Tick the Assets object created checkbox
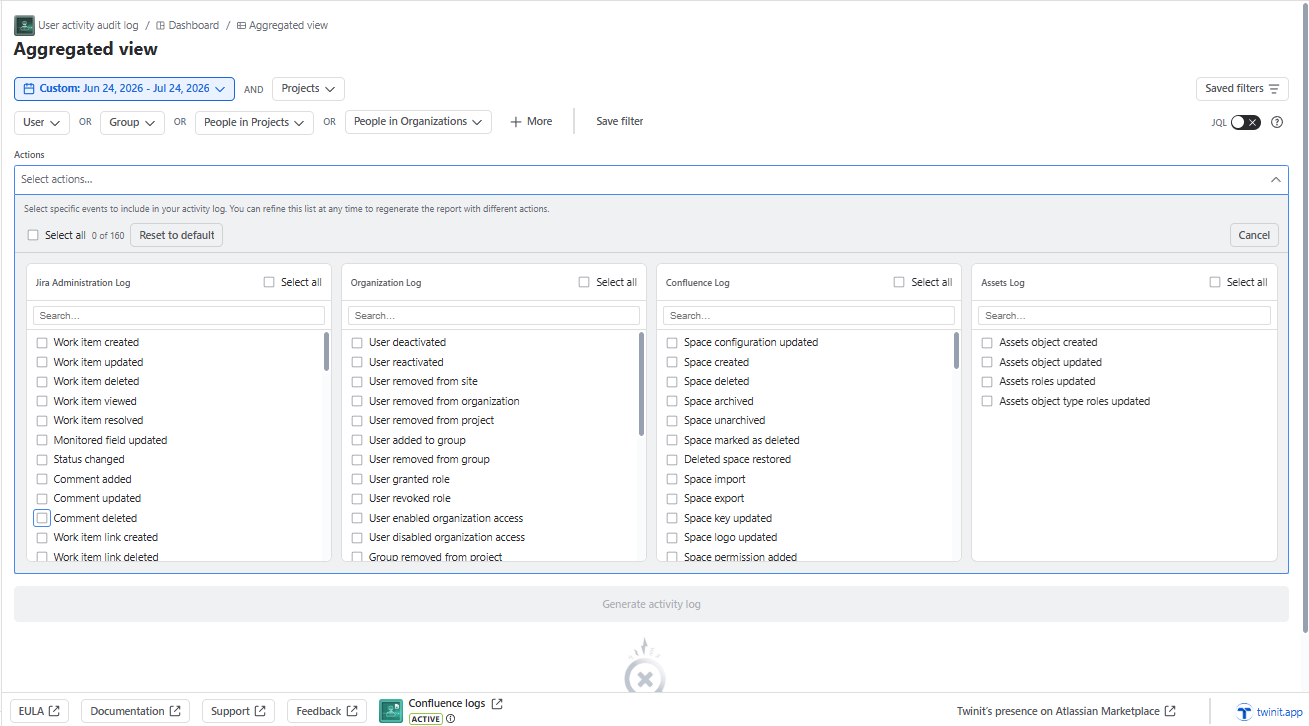The image size is (1309, 726). click(x=988, y=343)
